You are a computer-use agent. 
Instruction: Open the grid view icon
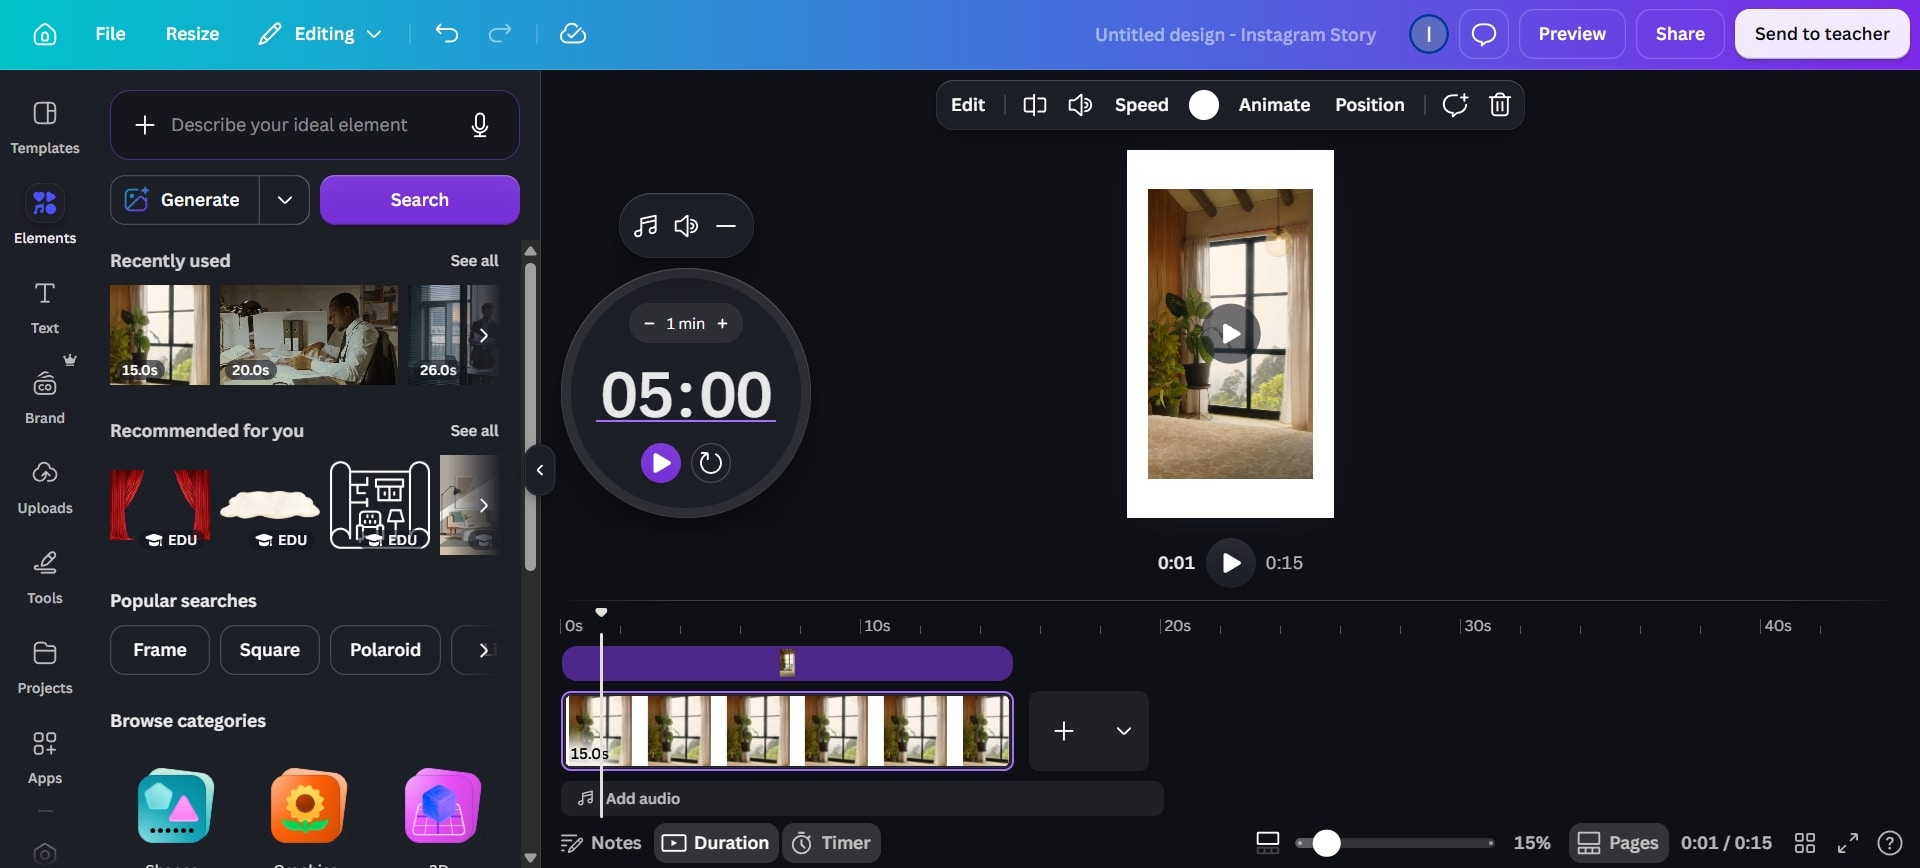[x=1805, y=843]
